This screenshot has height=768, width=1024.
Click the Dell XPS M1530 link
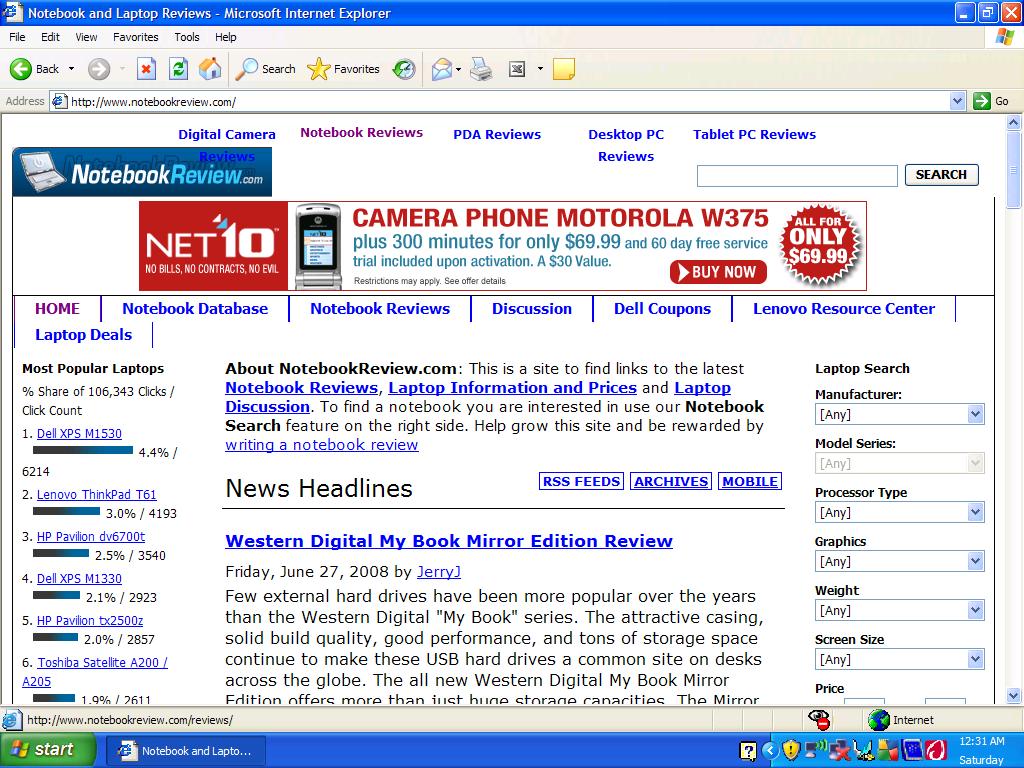coord(79,434)
